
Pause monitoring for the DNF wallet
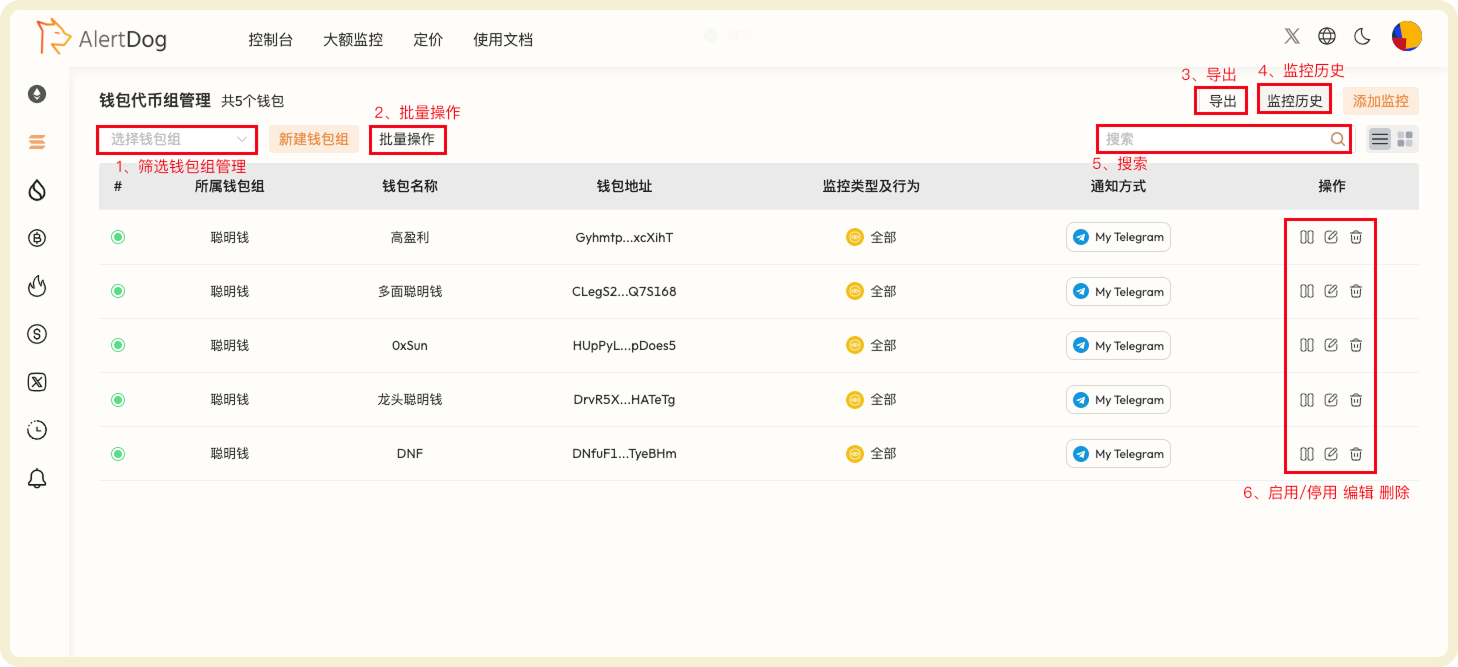[1307, 453]
